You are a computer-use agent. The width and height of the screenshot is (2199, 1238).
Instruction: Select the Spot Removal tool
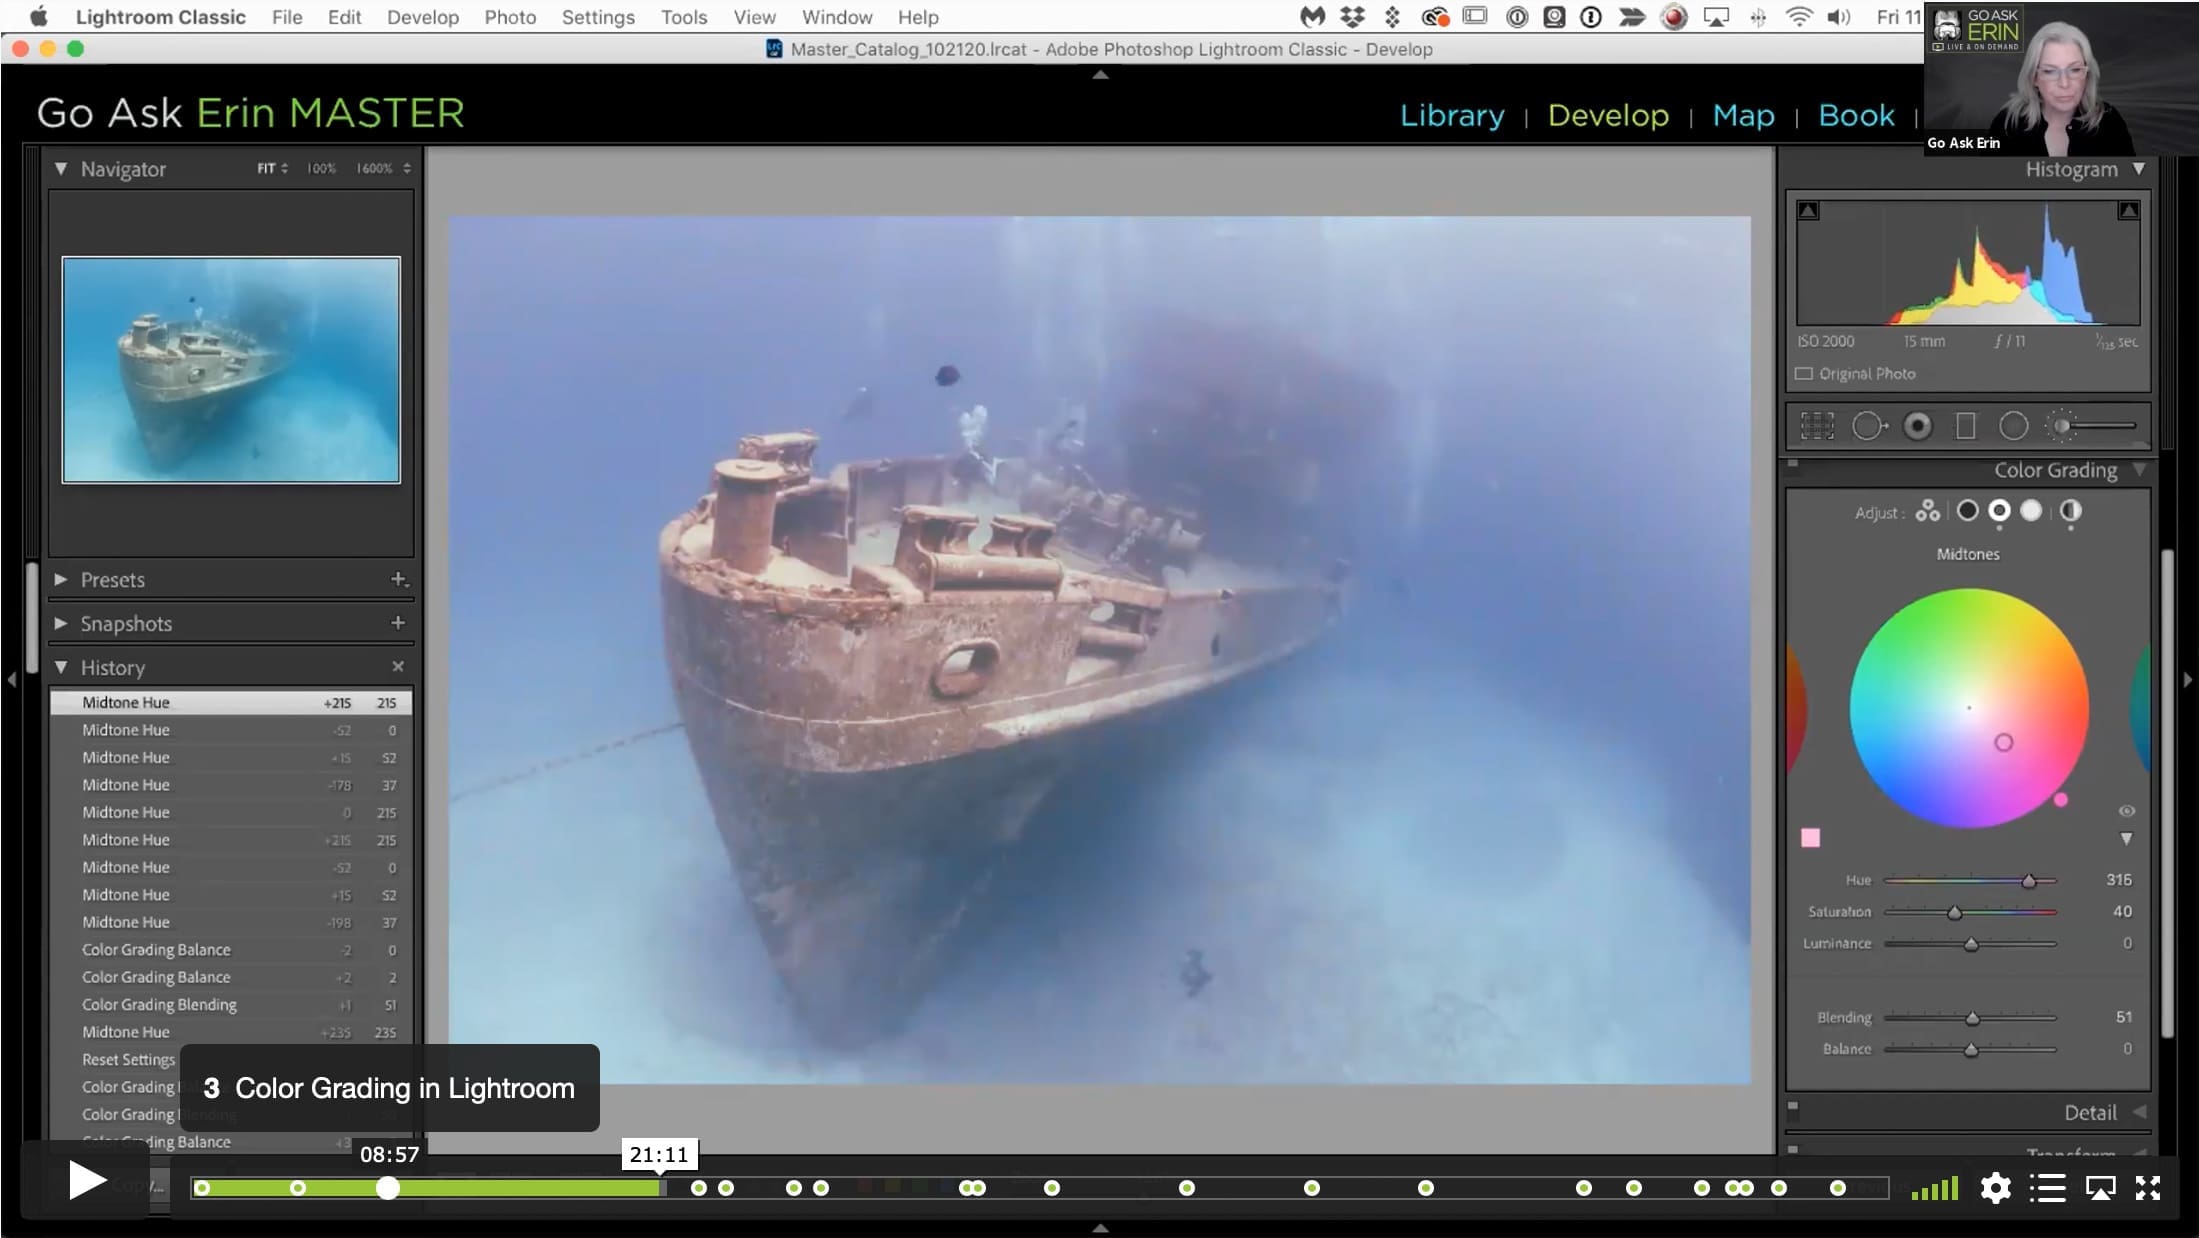pyautogui.click(x=1868, y=426)
